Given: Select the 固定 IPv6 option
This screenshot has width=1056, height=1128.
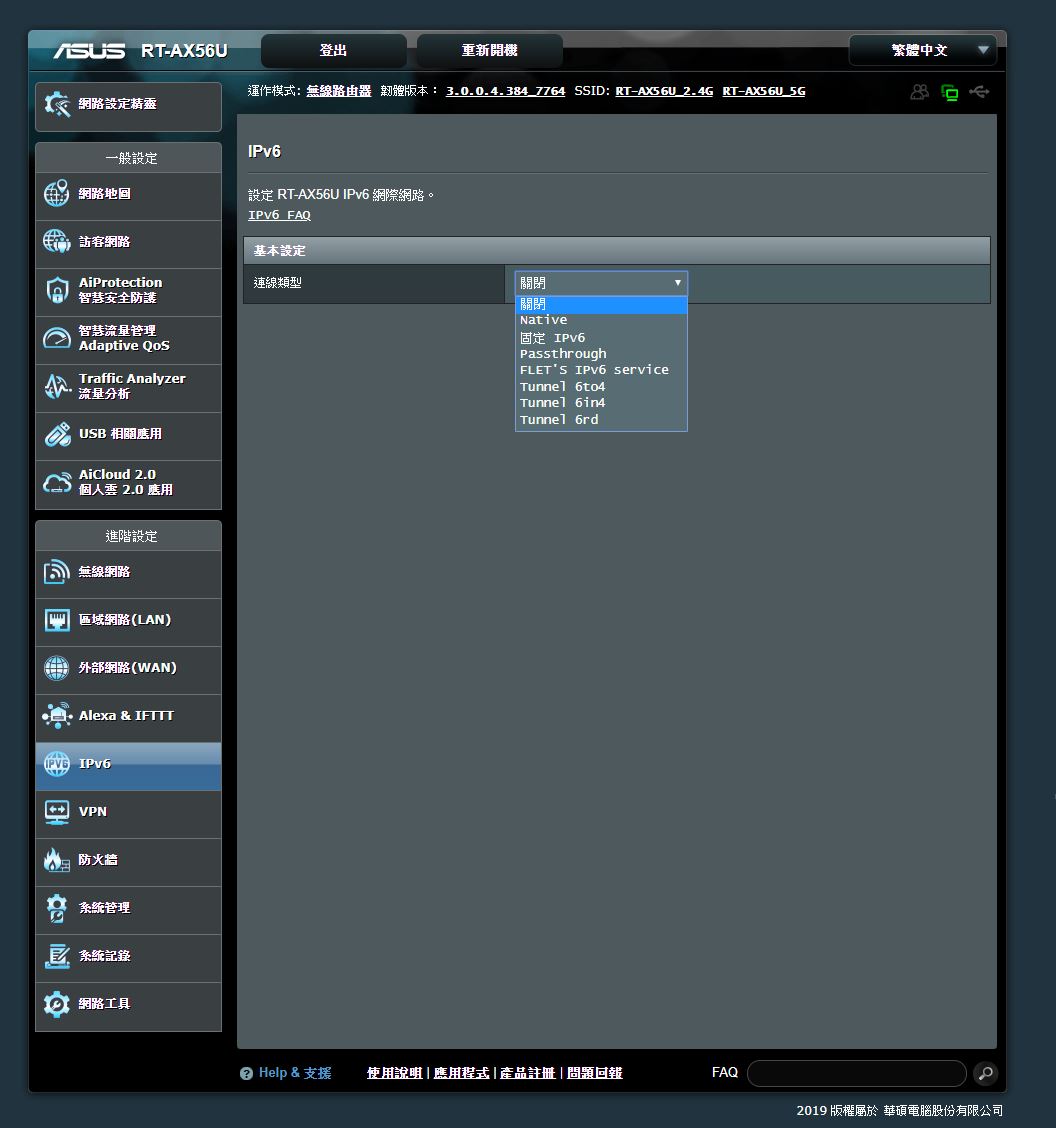Looking at the screenshot, I should tap(601, 337).
